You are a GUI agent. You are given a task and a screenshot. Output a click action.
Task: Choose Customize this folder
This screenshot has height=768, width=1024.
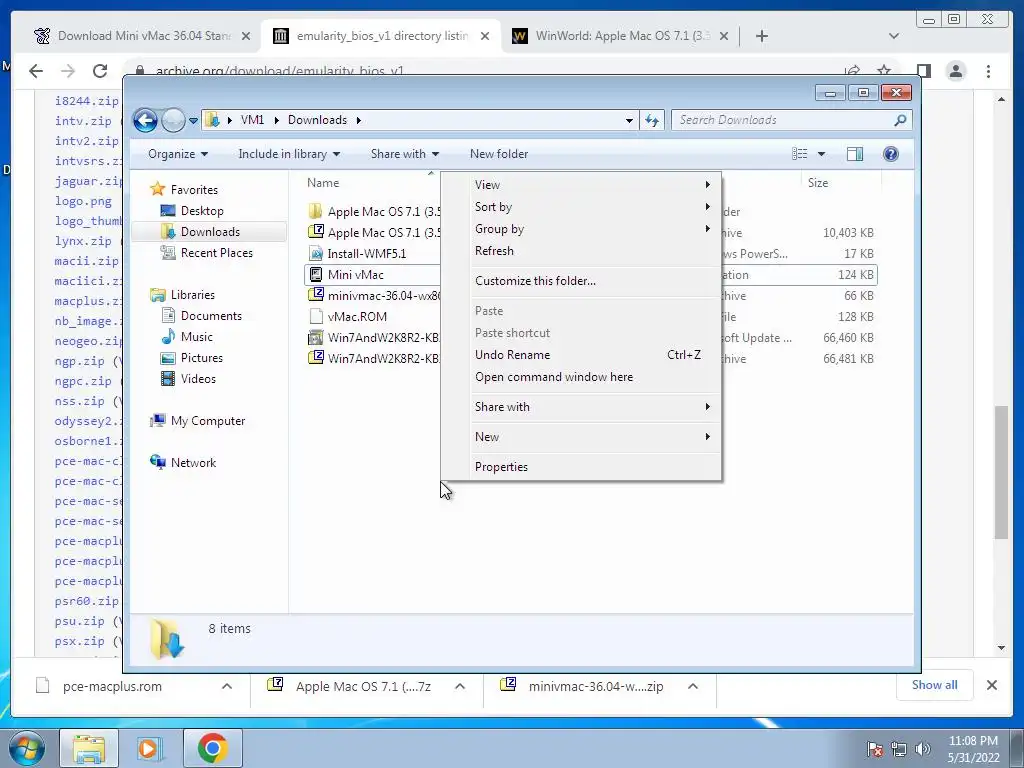click(581, 281)
